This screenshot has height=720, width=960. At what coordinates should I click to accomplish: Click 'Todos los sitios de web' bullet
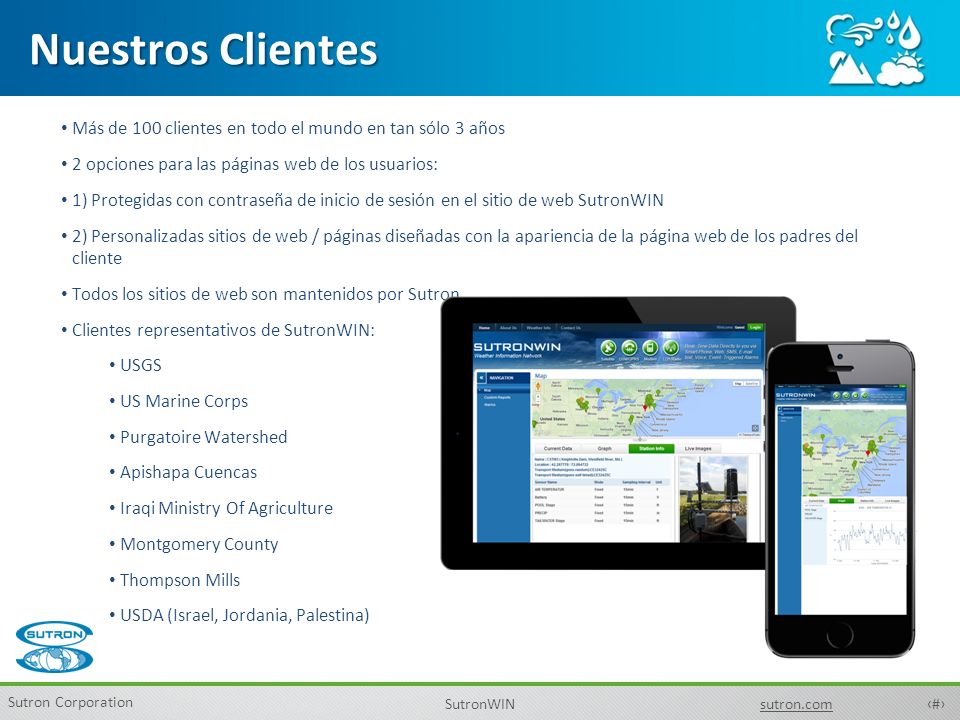click(x=266, y=294)
